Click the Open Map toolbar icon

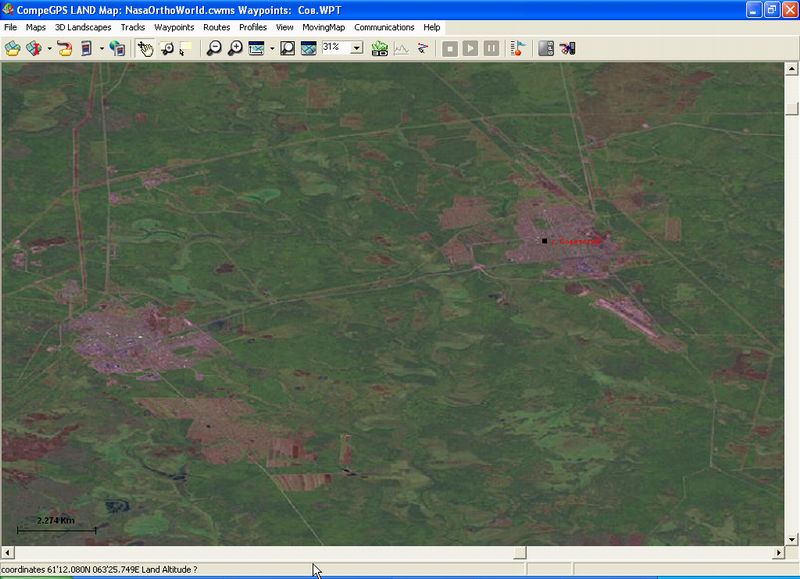13,48
